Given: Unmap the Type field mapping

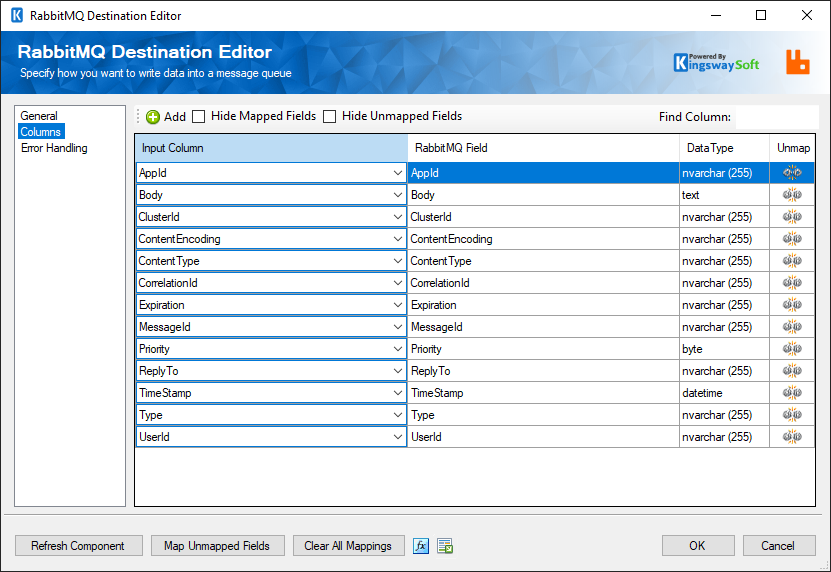Looking at the screenshot, I should (x=792, y=415).
